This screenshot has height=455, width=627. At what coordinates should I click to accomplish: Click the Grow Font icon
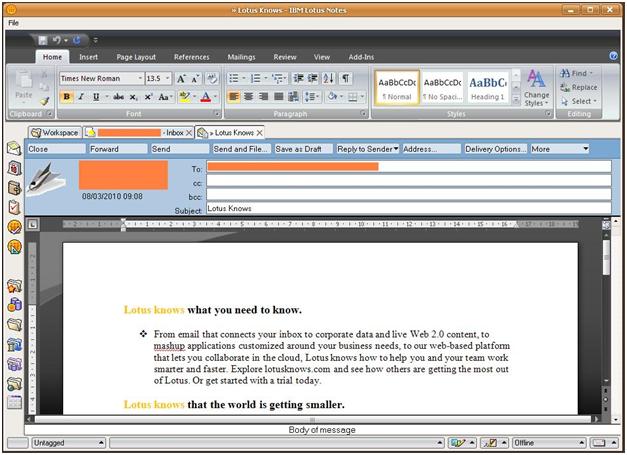coord(181,78)
